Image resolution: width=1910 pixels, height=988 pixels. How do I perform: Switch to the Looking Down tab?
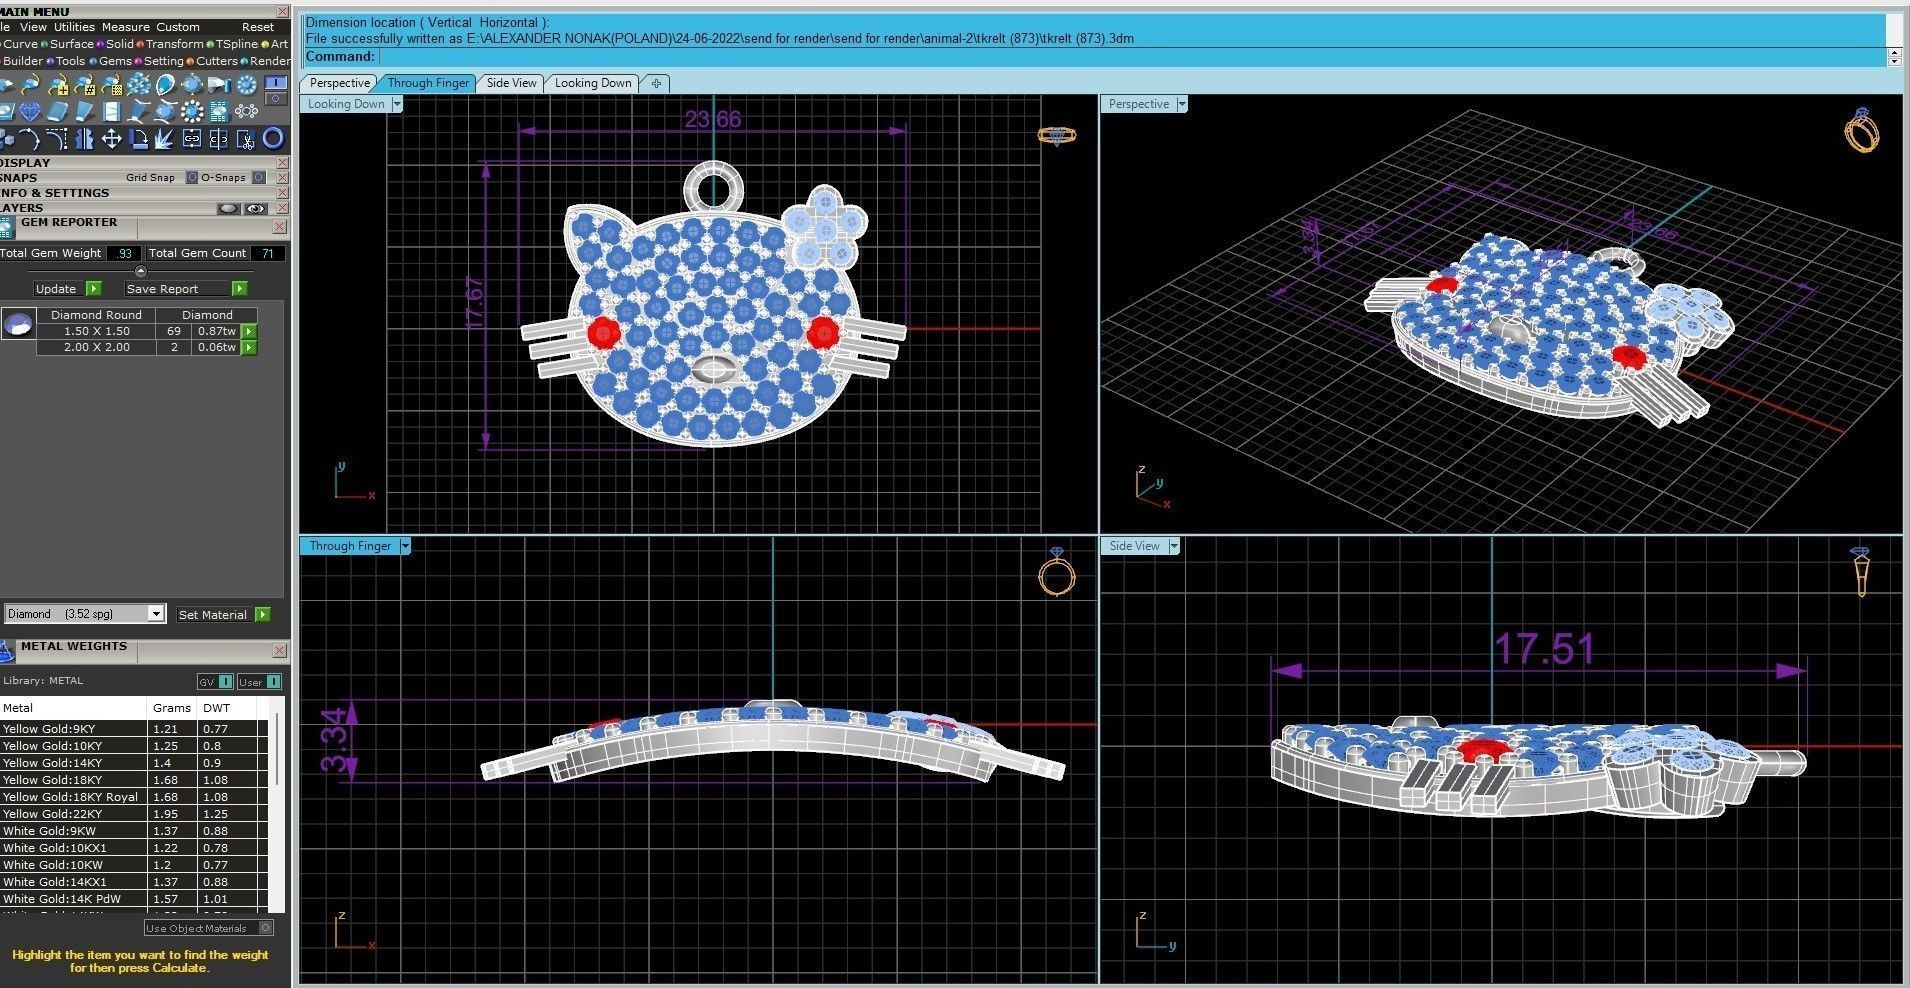coord(593,83)
